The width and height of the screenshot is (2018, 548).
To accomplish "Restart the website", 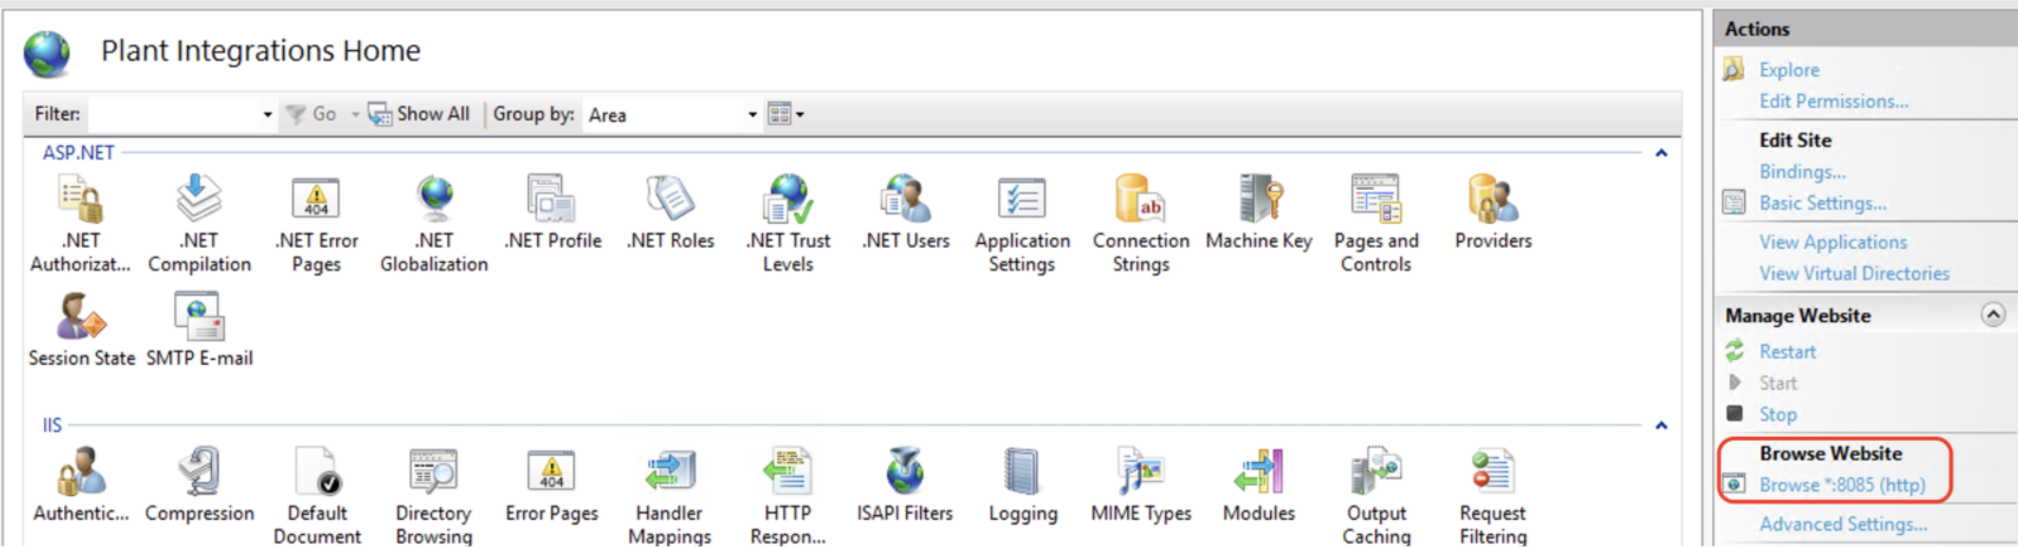I will click(x=1787, y=352).
